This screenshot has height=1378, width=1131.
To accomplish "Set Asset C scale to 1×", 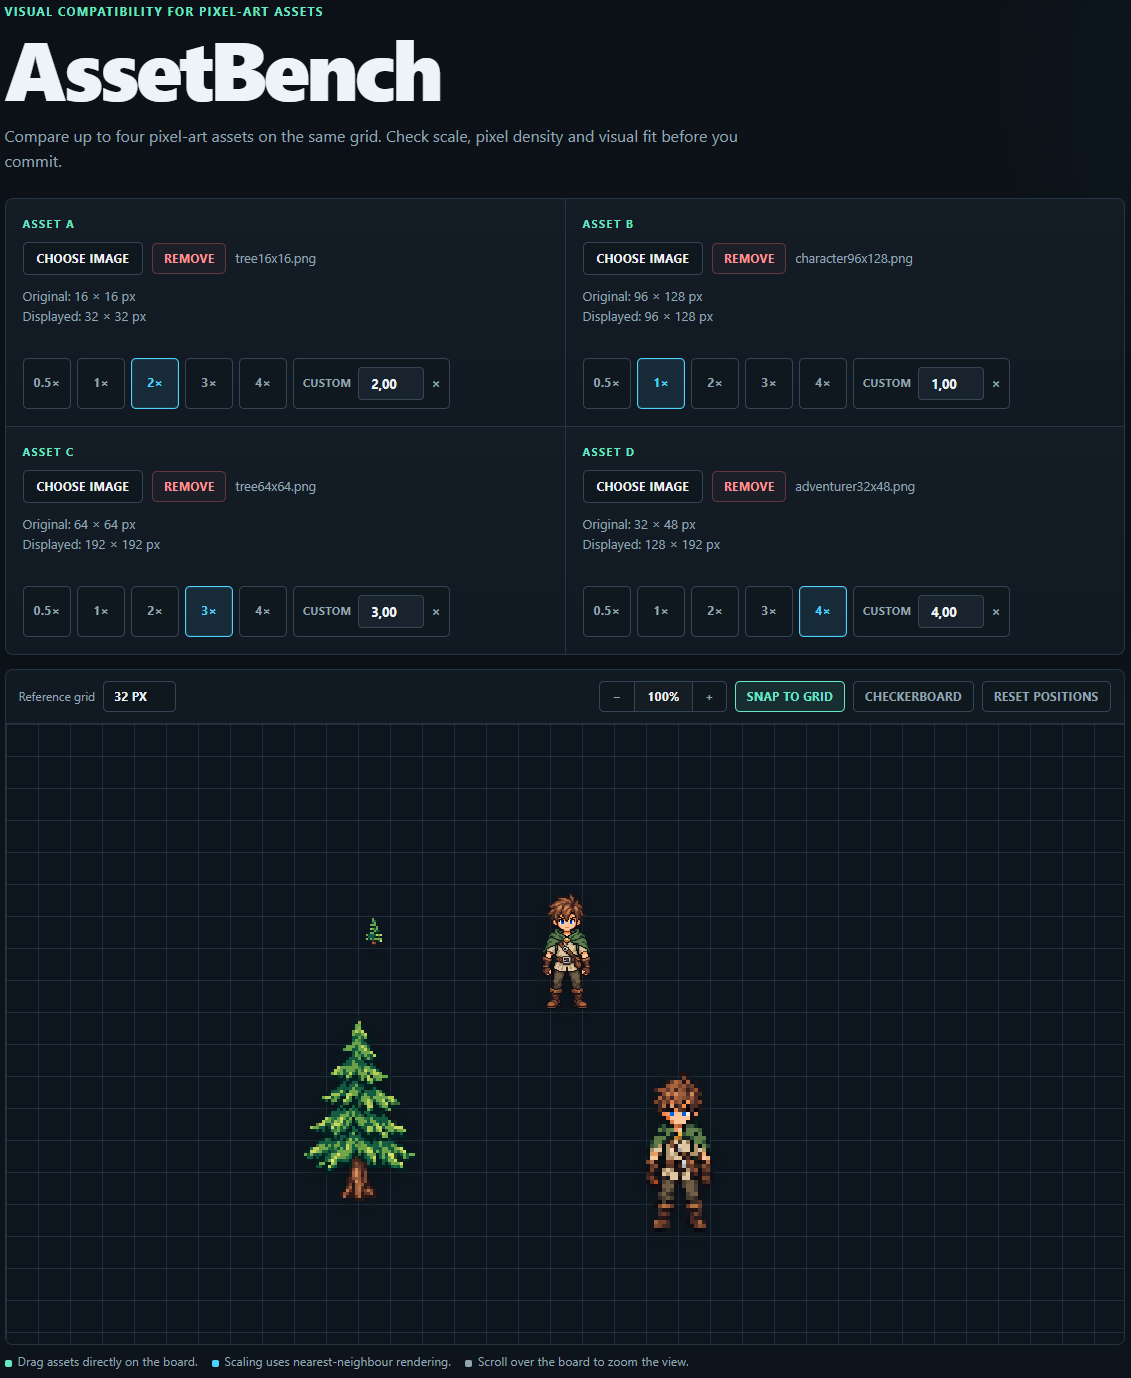I will pyautogui.click(x=101, y=611).
